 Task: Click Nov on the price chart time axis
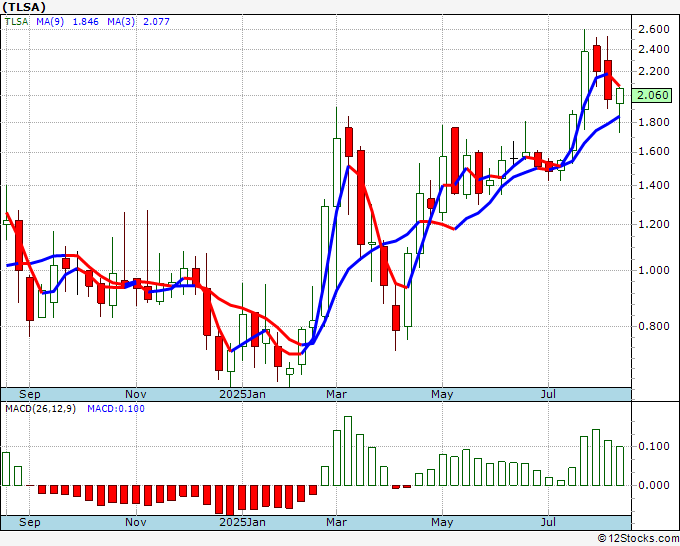click(136, 394)
